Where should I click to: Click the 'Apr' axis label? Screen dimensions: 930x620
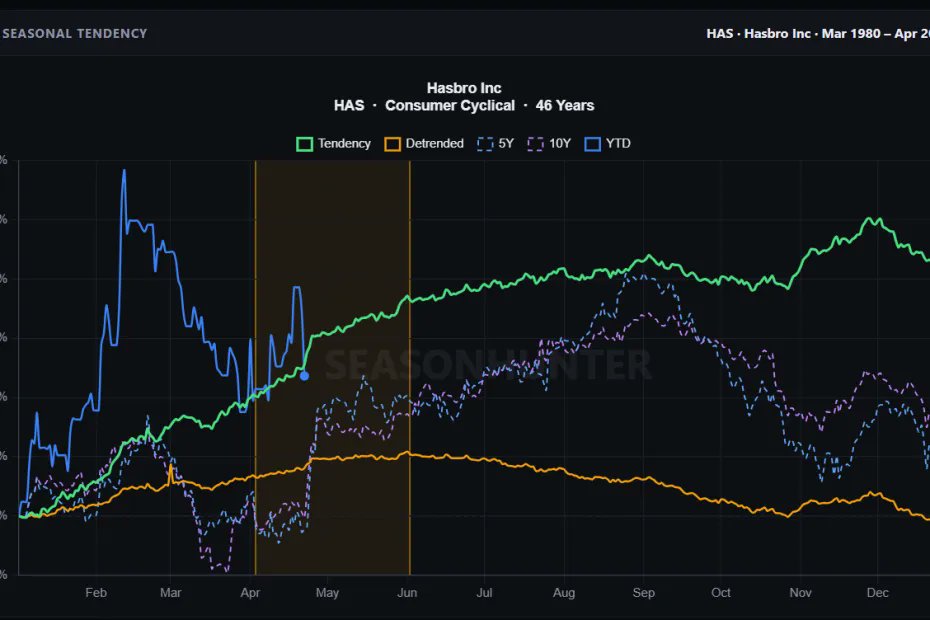coord(250,593)
